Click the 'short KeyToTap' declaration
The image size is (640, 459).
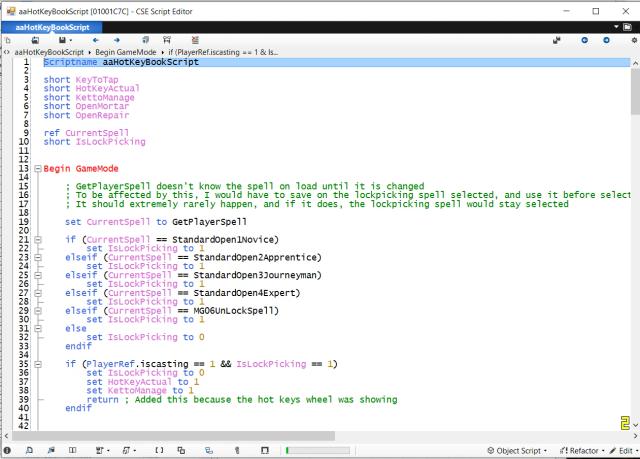coord(81,80)
